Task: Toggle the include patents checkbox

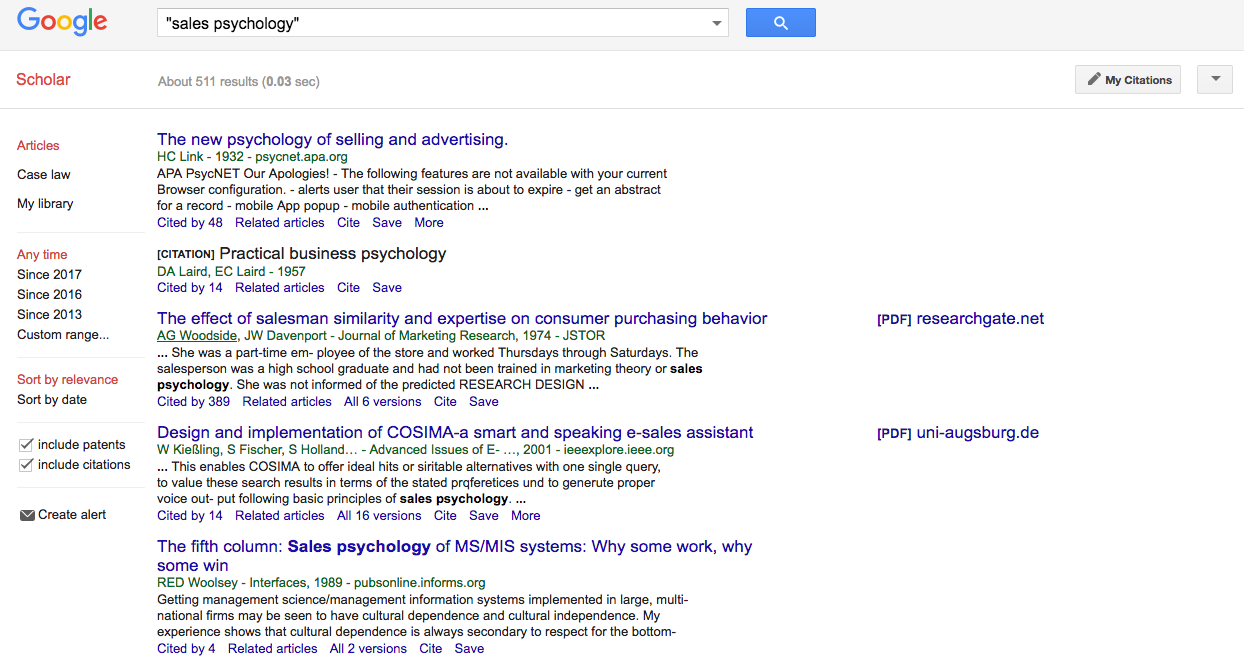Action: pyautogui.click(x=27, y=445)
